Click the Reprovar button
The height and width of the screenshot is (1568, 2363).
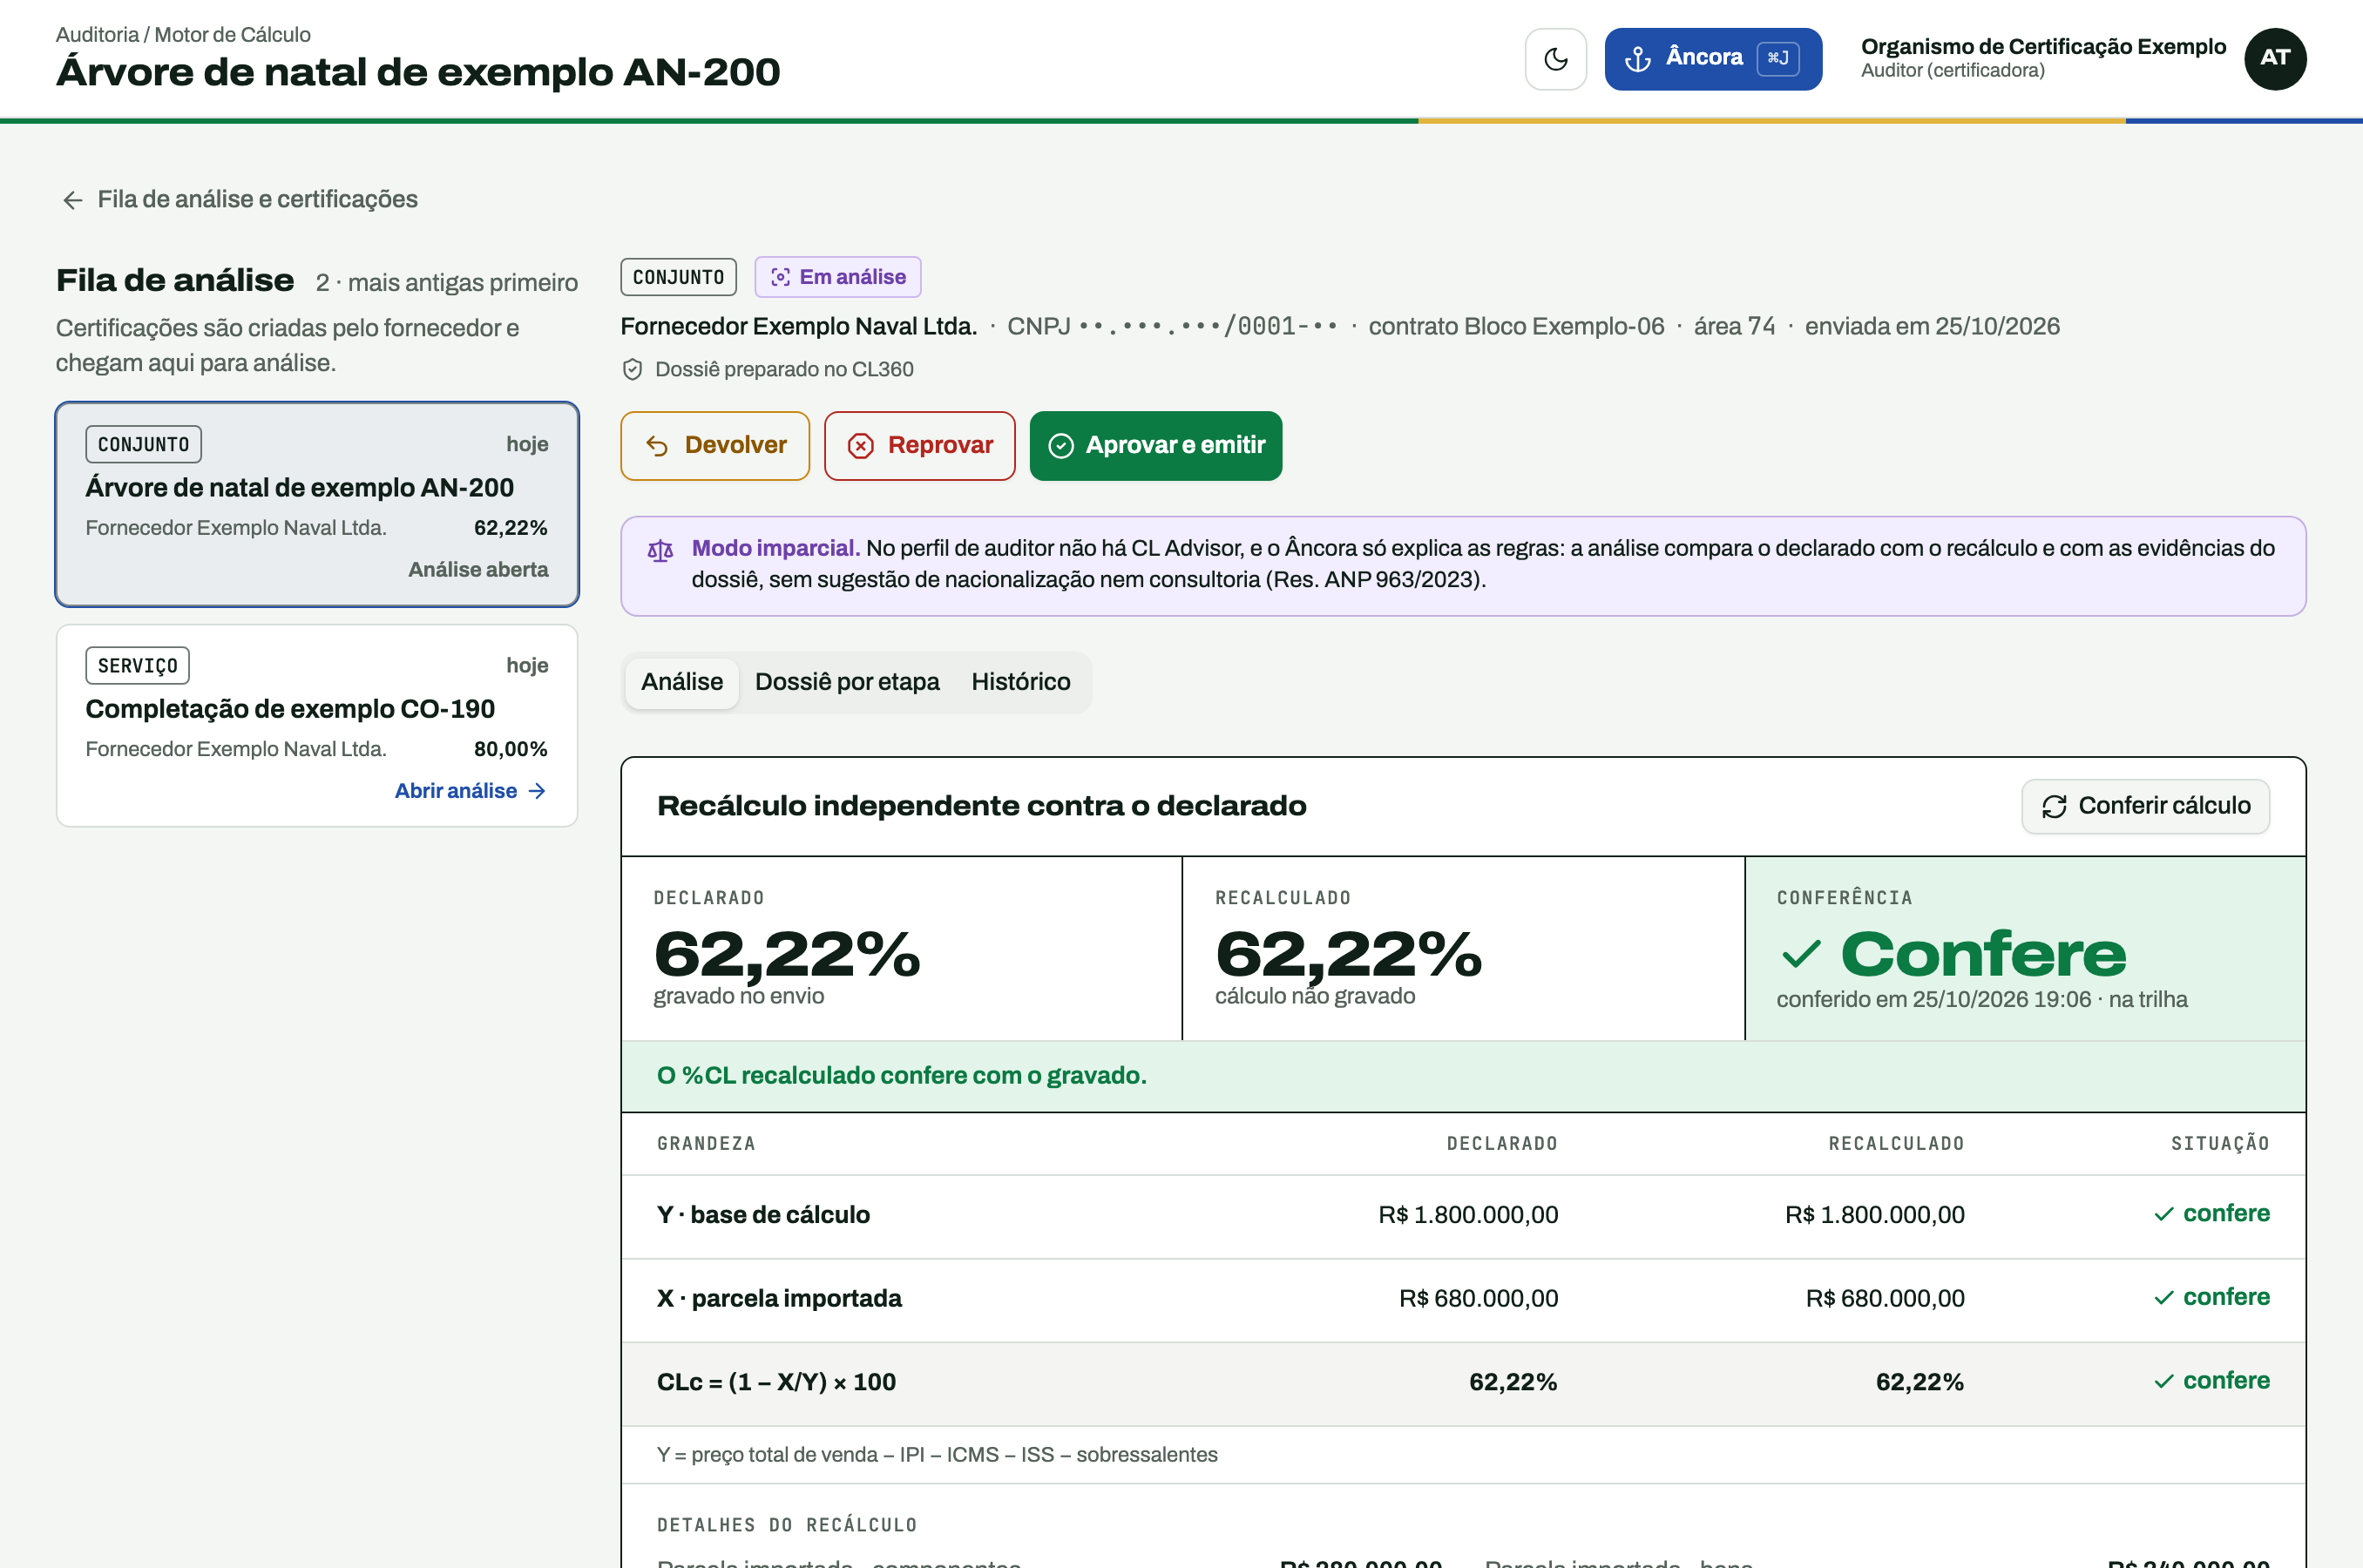coord(919,445)
